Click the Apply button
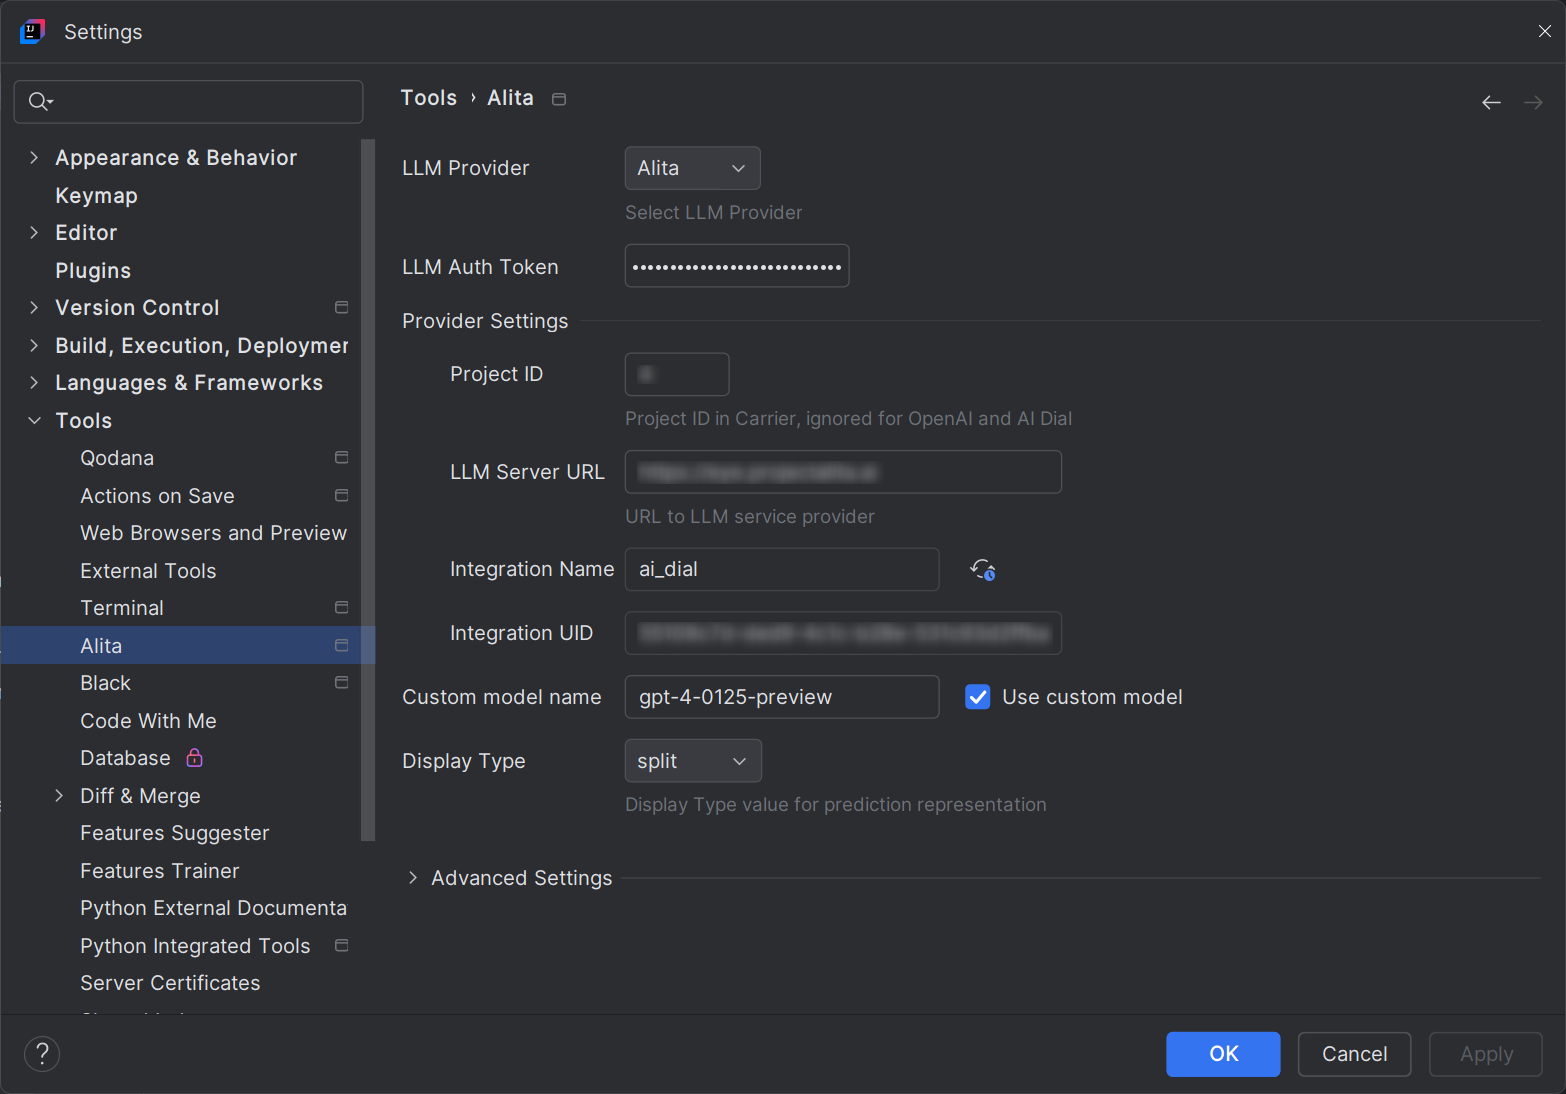Screen dimensions: 1566x1094 point(1486,1054)
